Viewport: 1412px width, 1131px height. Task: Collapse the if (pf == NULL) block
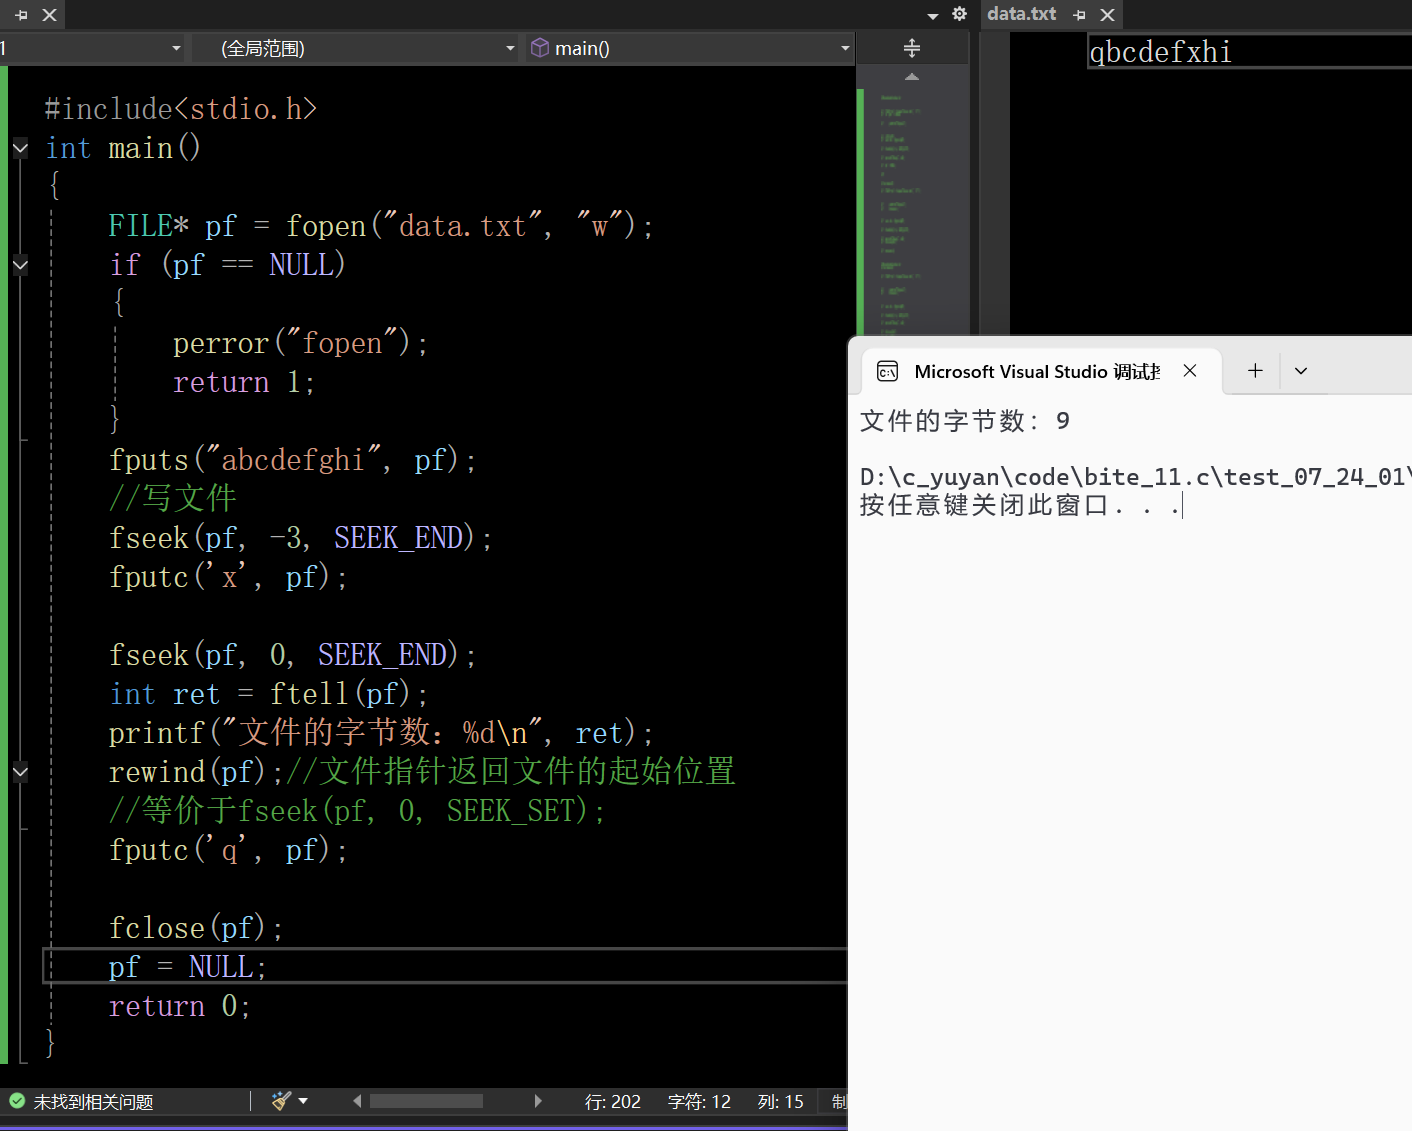[20, 265]
